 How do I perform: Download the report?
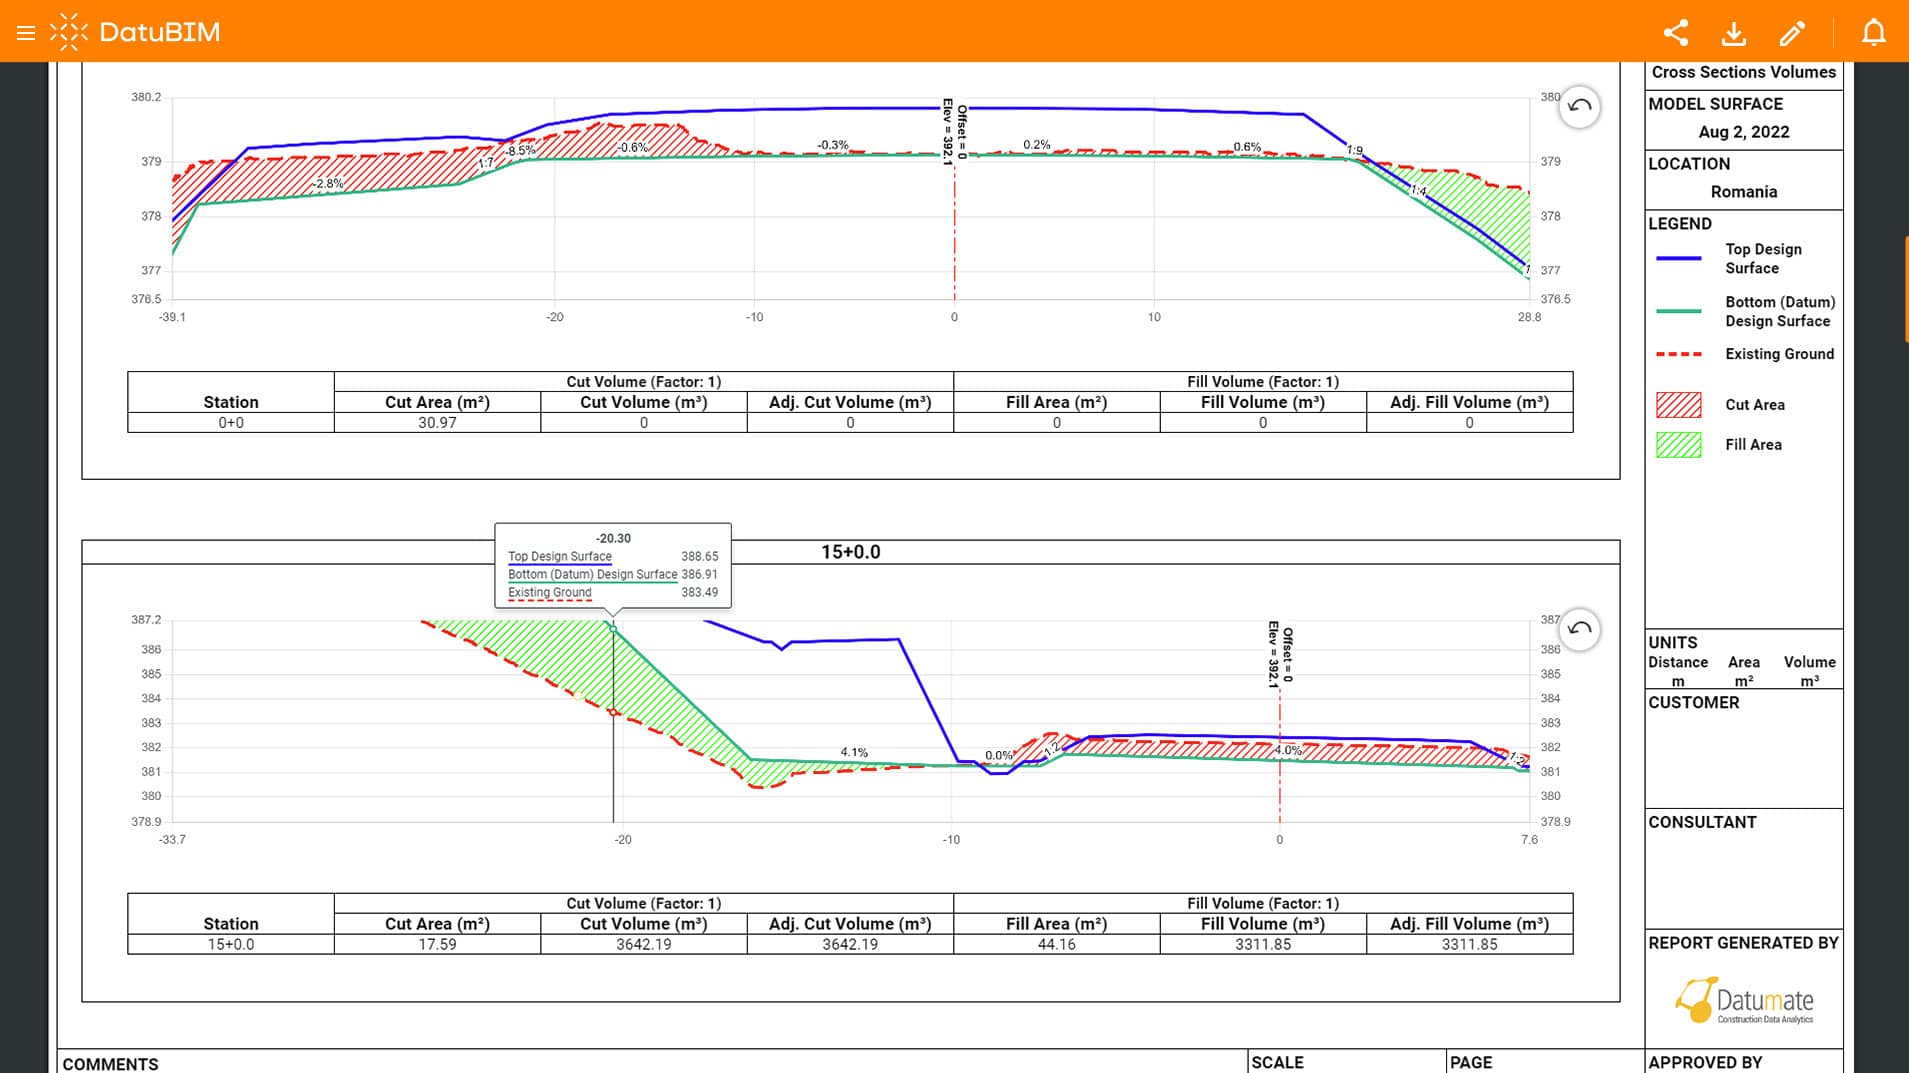pyautogui.click(x=1734, y=32)
